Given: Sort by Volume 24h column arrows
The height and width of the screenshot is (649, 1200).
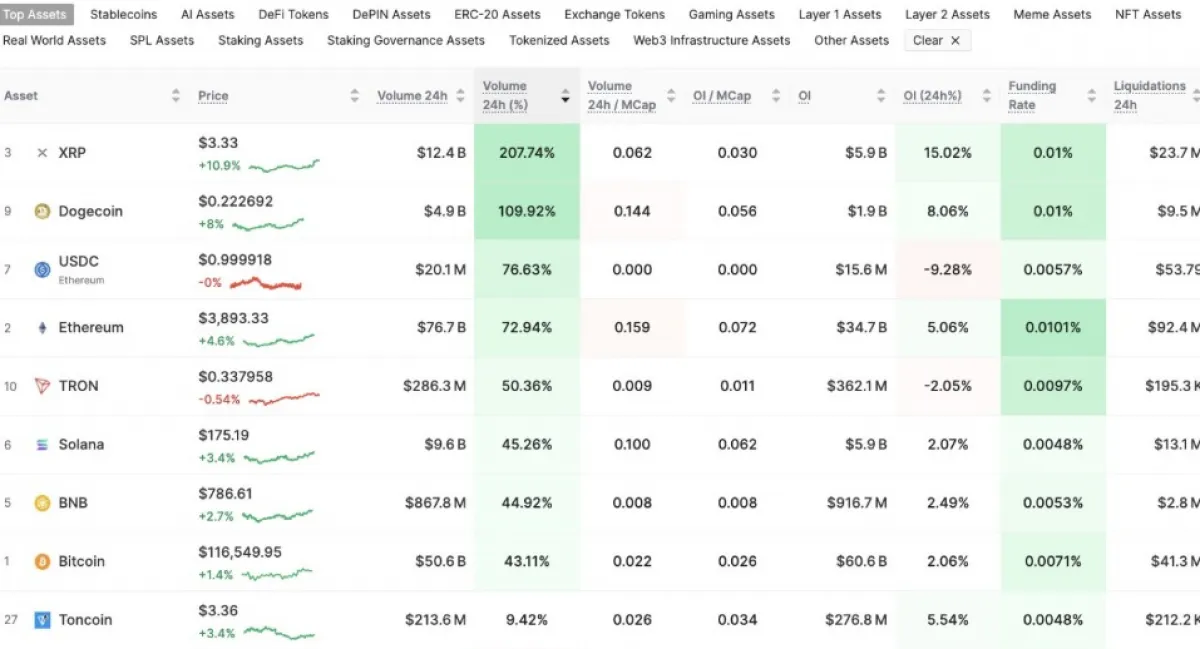Looking at the screenshot, I should 460,96.
